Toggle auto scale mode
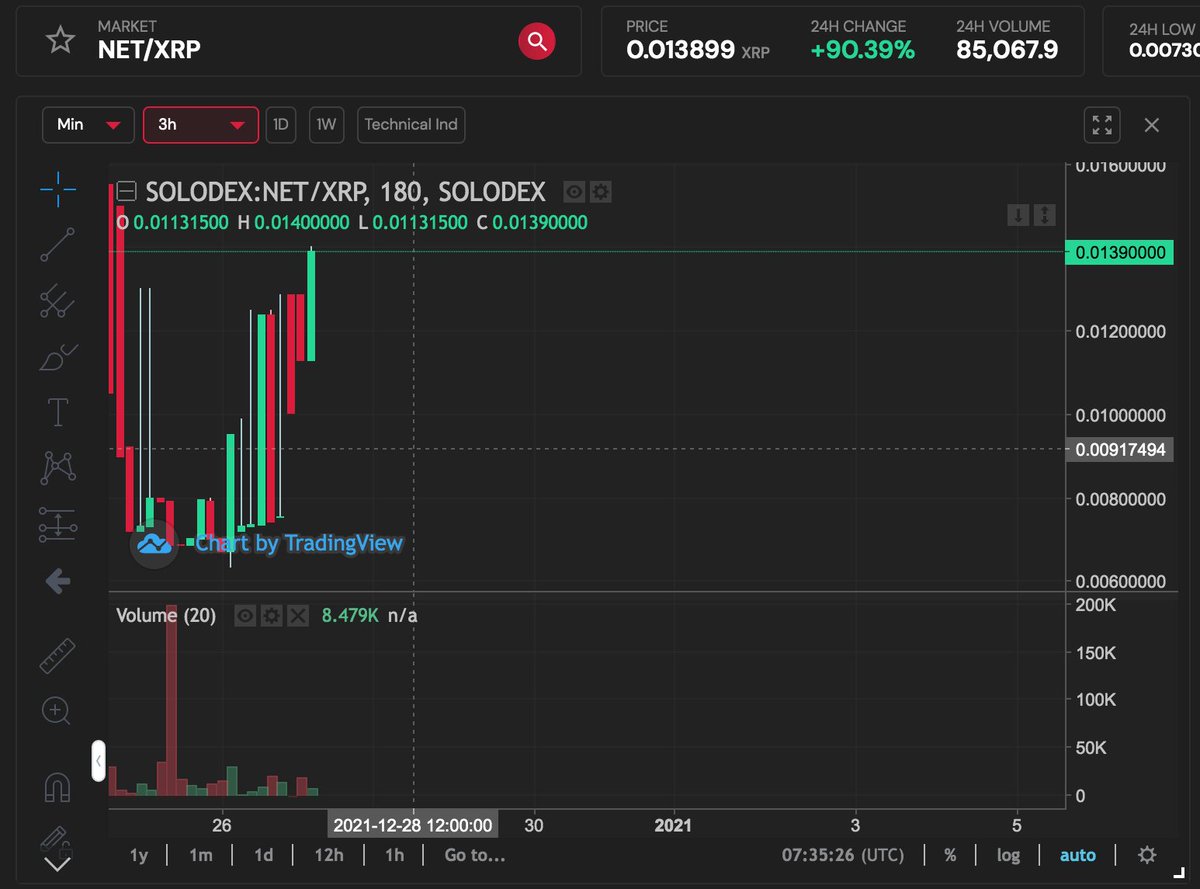 coord(1078,855)
